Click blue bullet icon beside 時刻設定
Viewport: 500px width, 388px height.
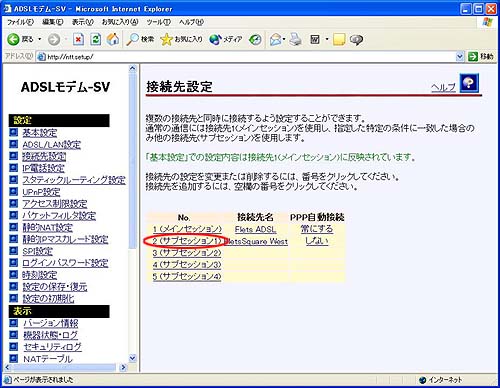(x=13, y=274)
